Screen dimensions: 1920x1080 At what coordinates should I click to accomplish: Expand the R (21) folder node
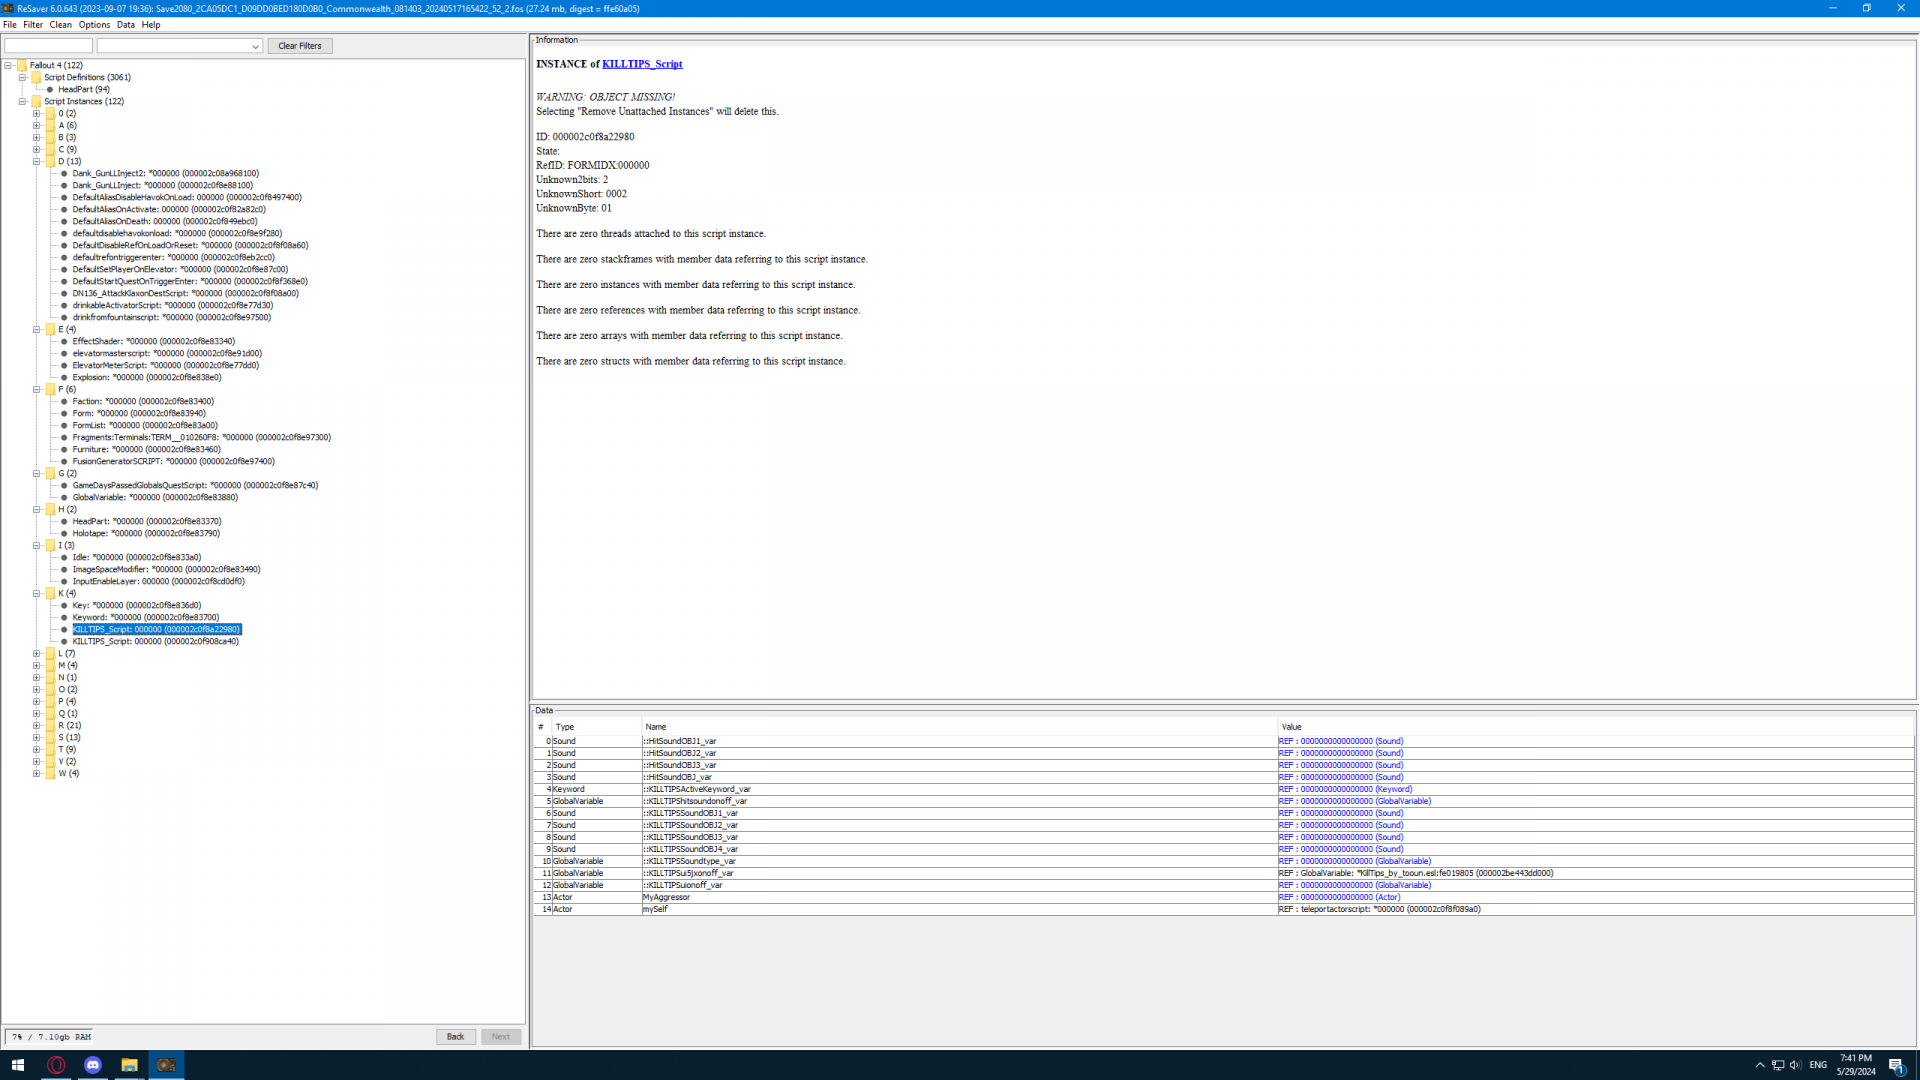pyautogui.click(x=37, y=725)
